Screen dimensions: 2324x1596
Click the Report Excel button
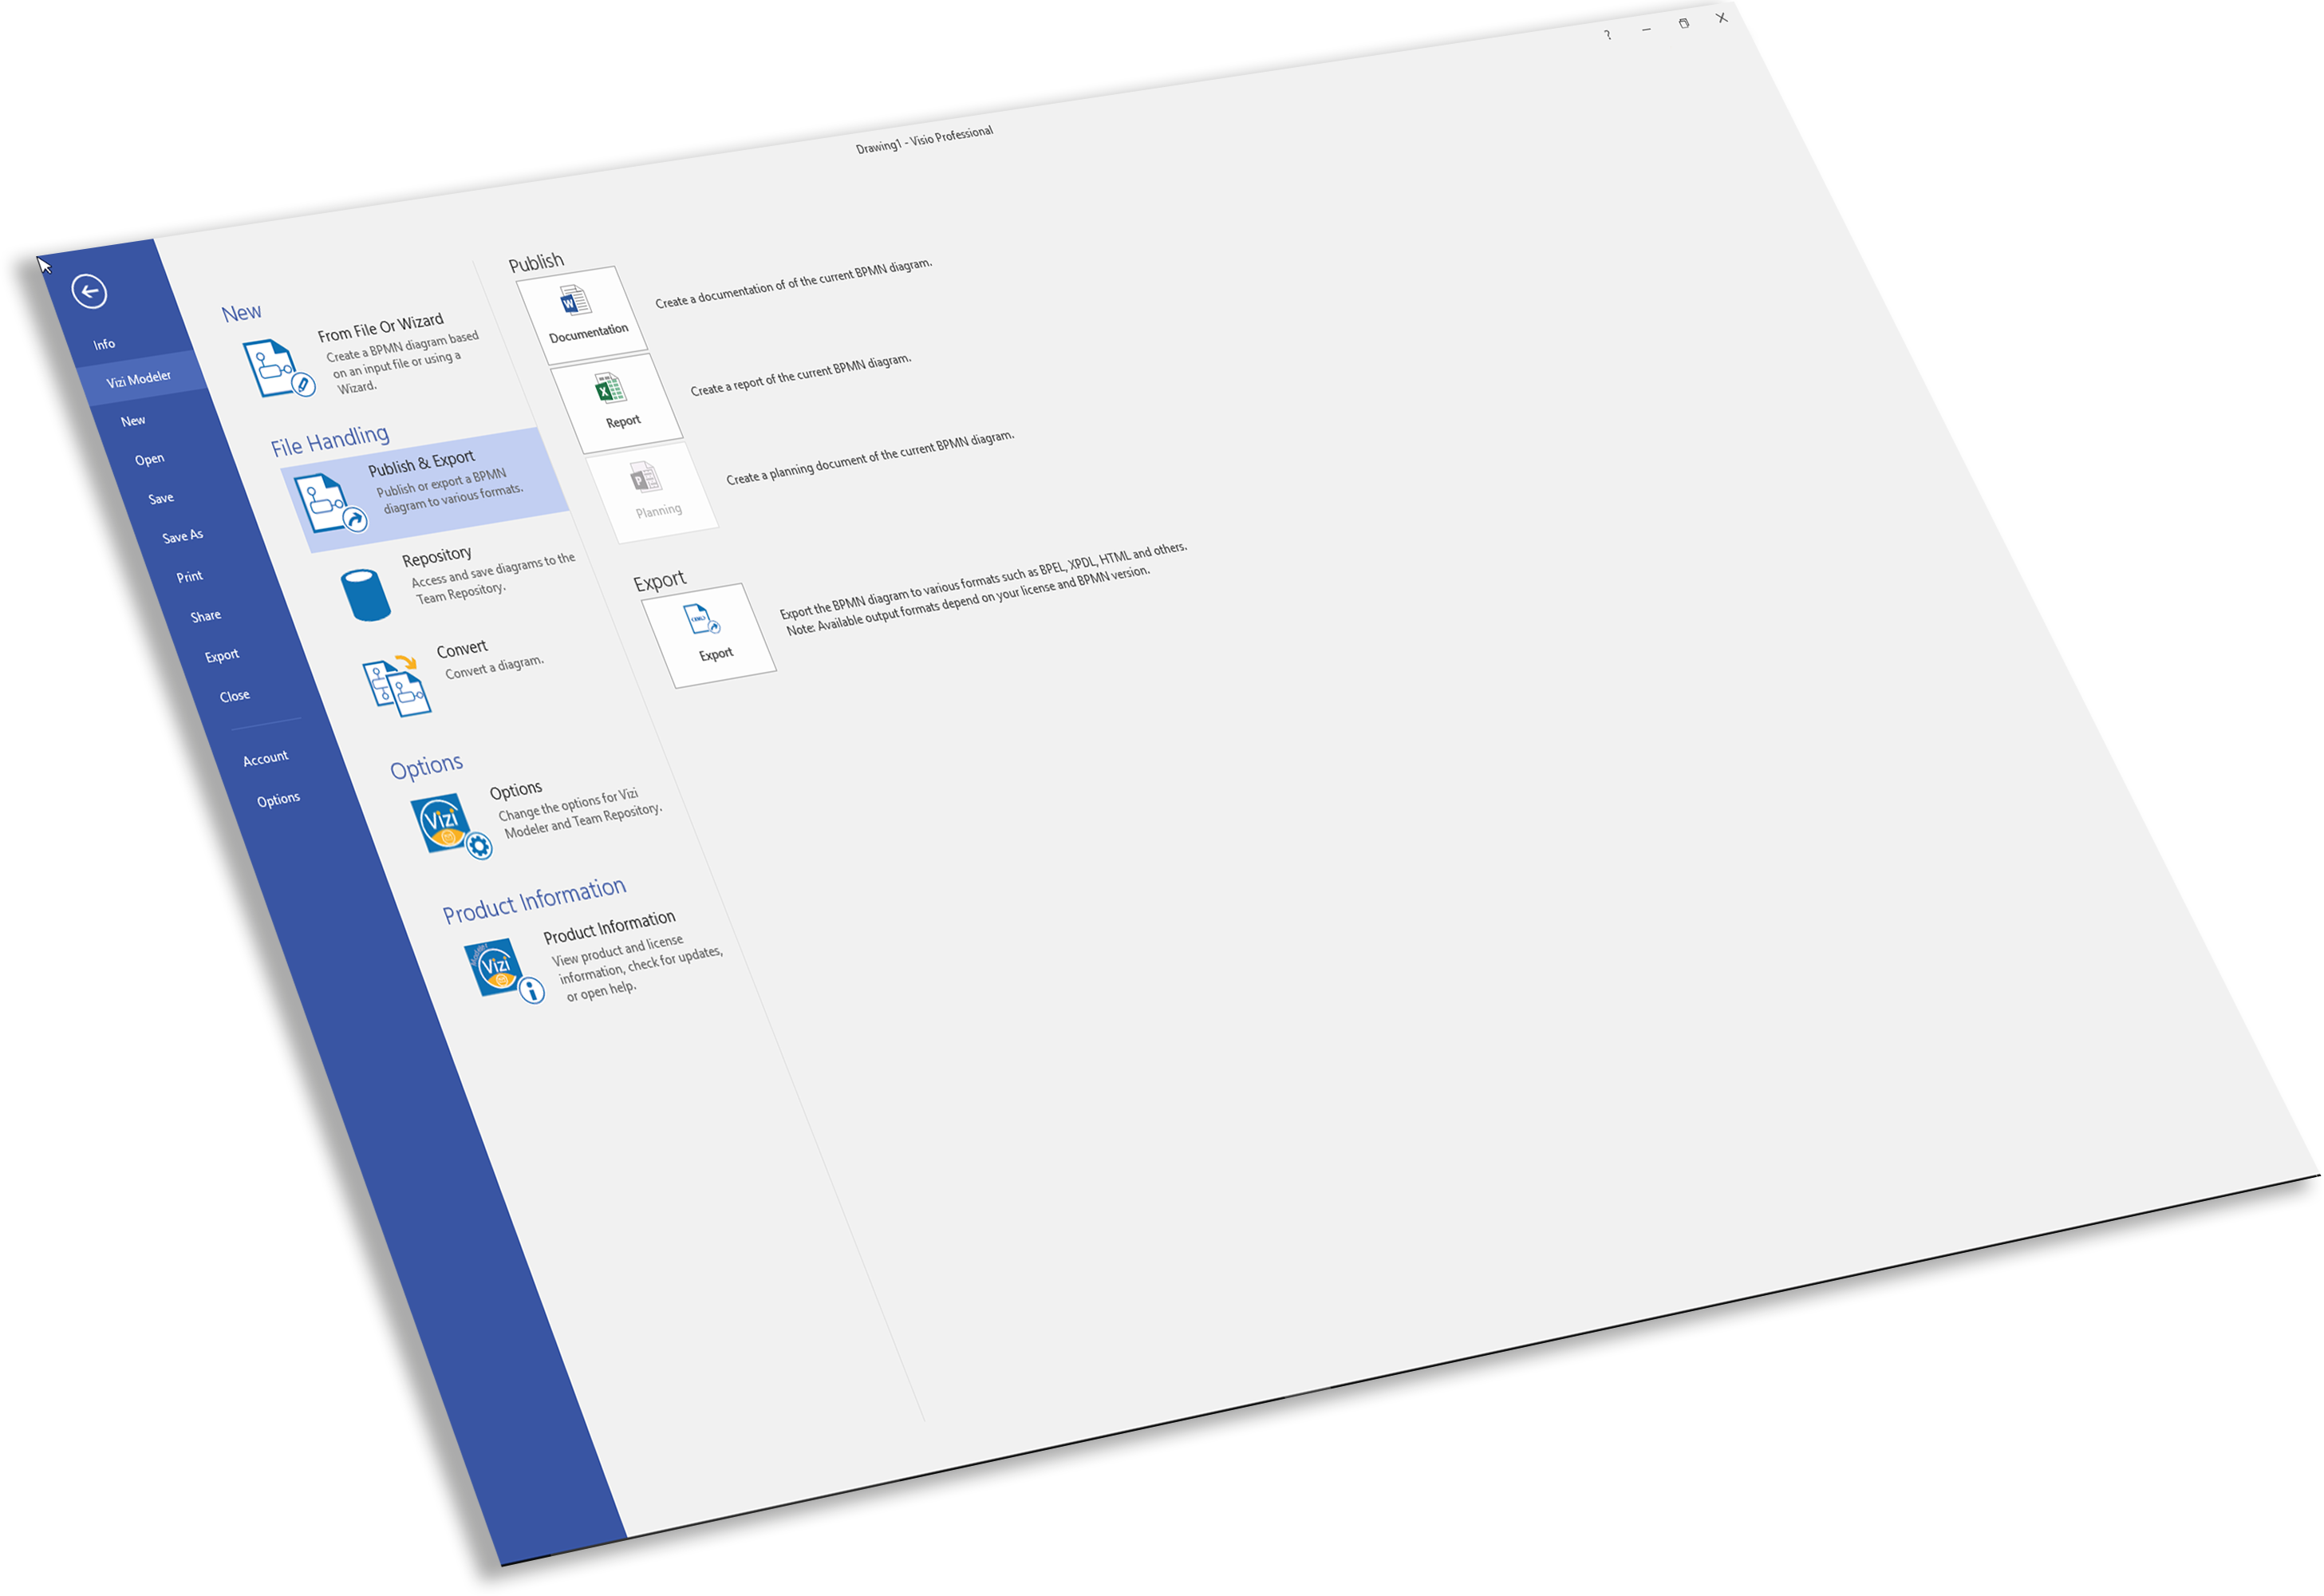click(x=616, y=403)
